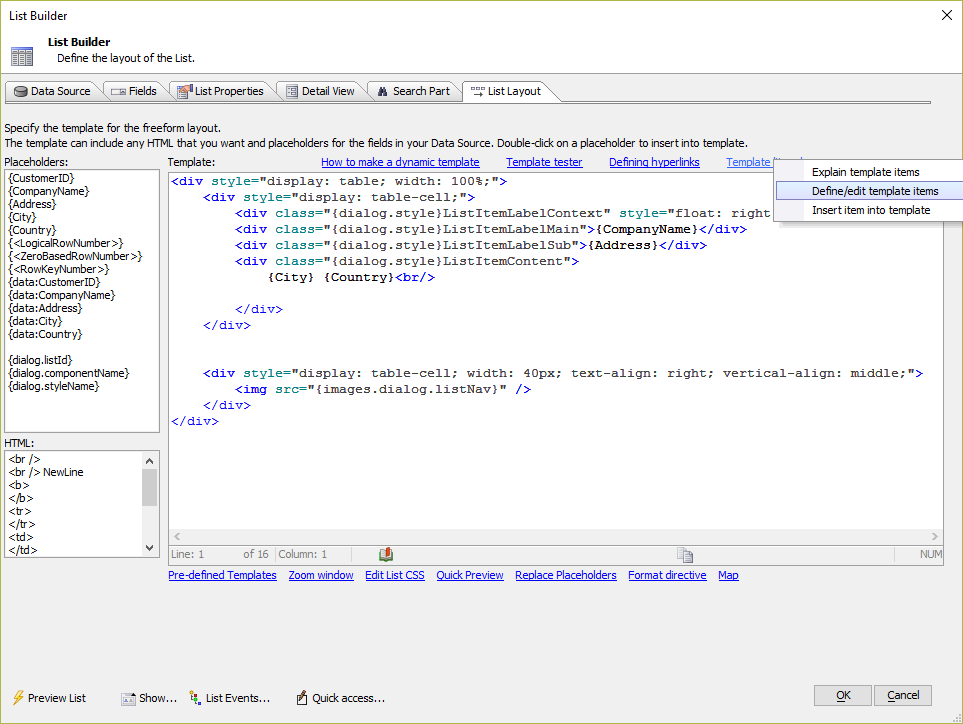Open the Format directive link
Screen dimensions: 963x724
pos(667,575)
